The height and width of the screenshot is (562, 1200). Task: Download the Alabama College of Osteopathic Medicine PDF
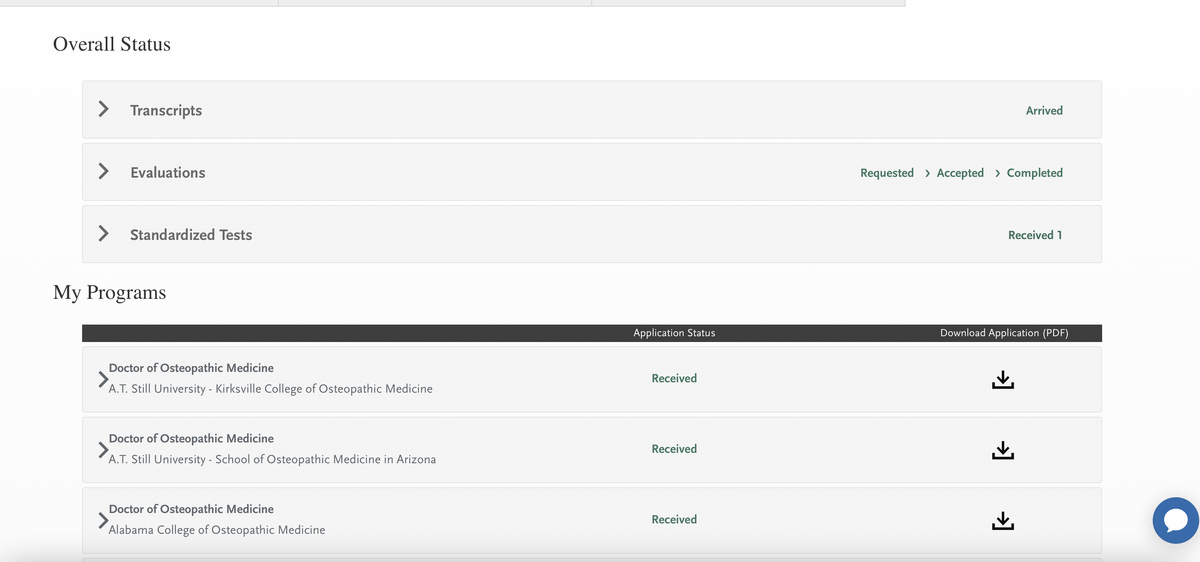pyautogui.click(x=1003, y=520)
